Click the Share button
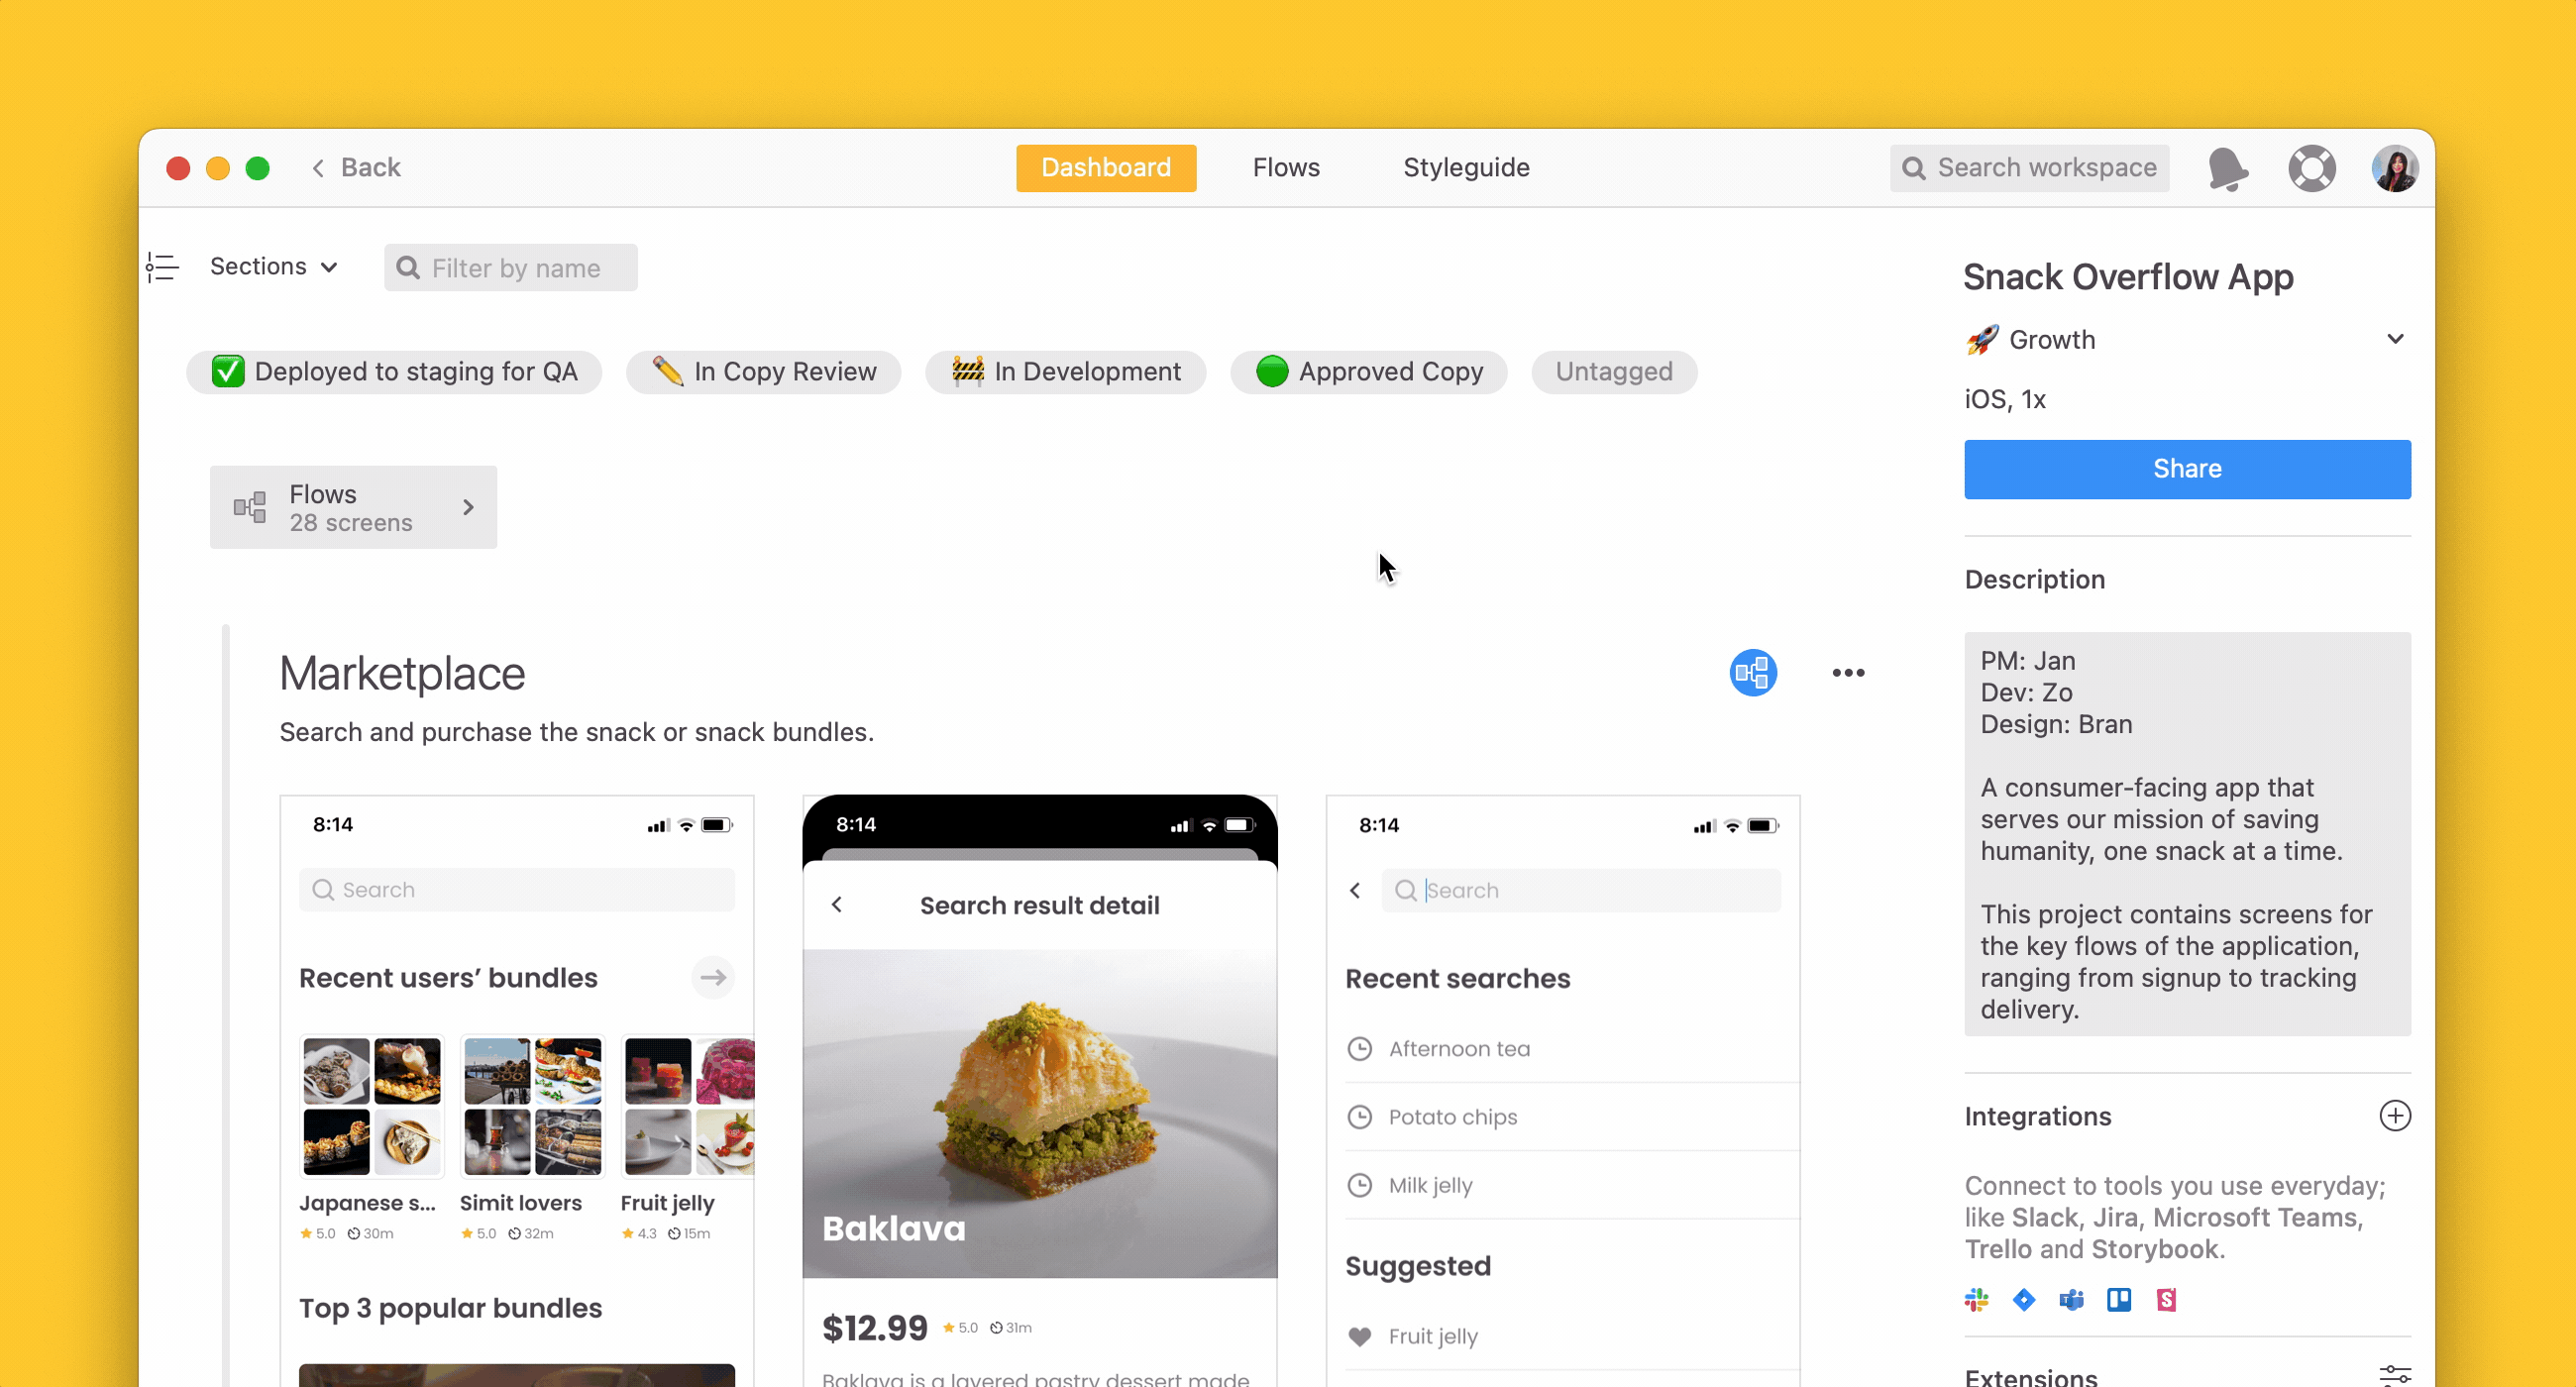The image size is (2576, 1387). (2187, 468)
